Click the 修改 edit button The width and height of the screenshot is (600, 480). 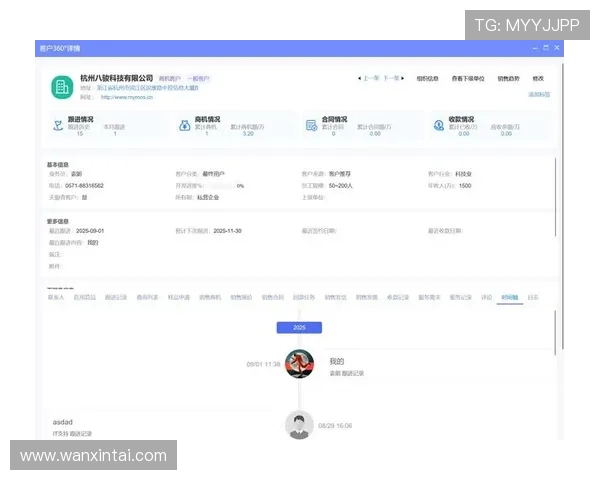pyautogui.click(x=538, y=78)
